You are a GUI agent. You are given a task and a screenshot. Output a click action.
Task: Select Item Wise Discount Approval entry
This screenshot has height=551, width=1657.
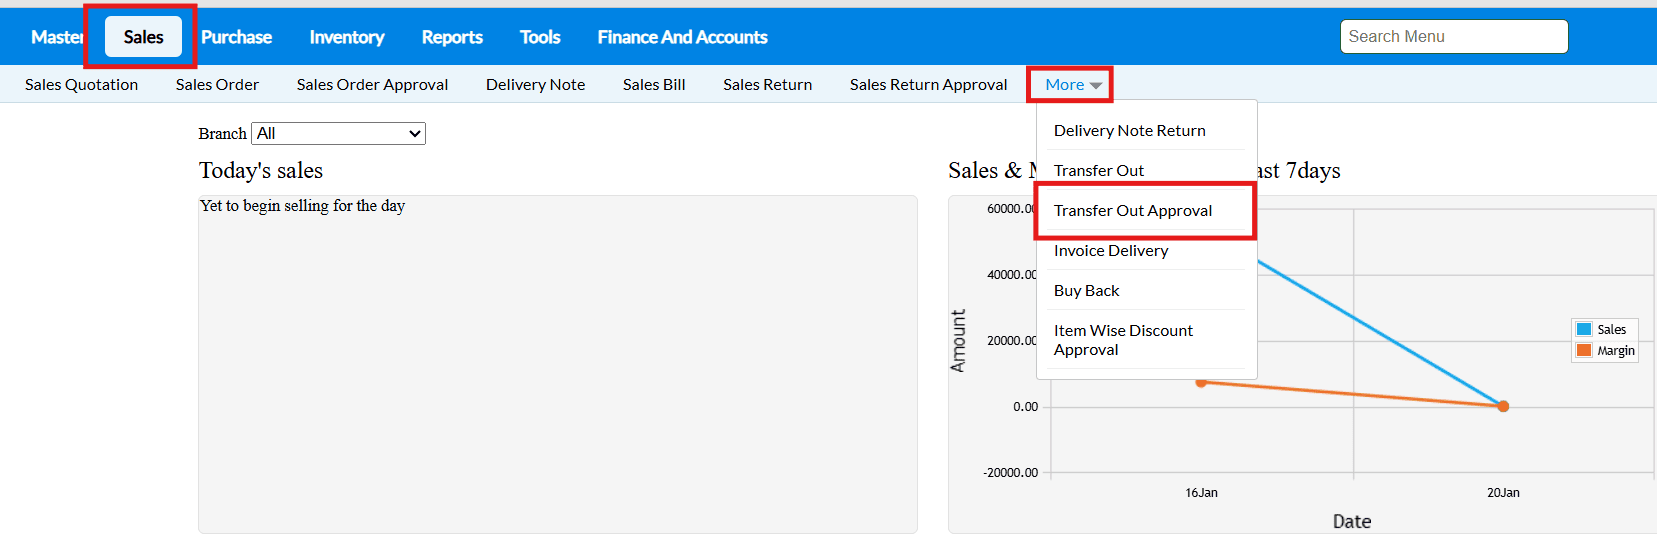pyautogui.click(x=1123, y=340)
